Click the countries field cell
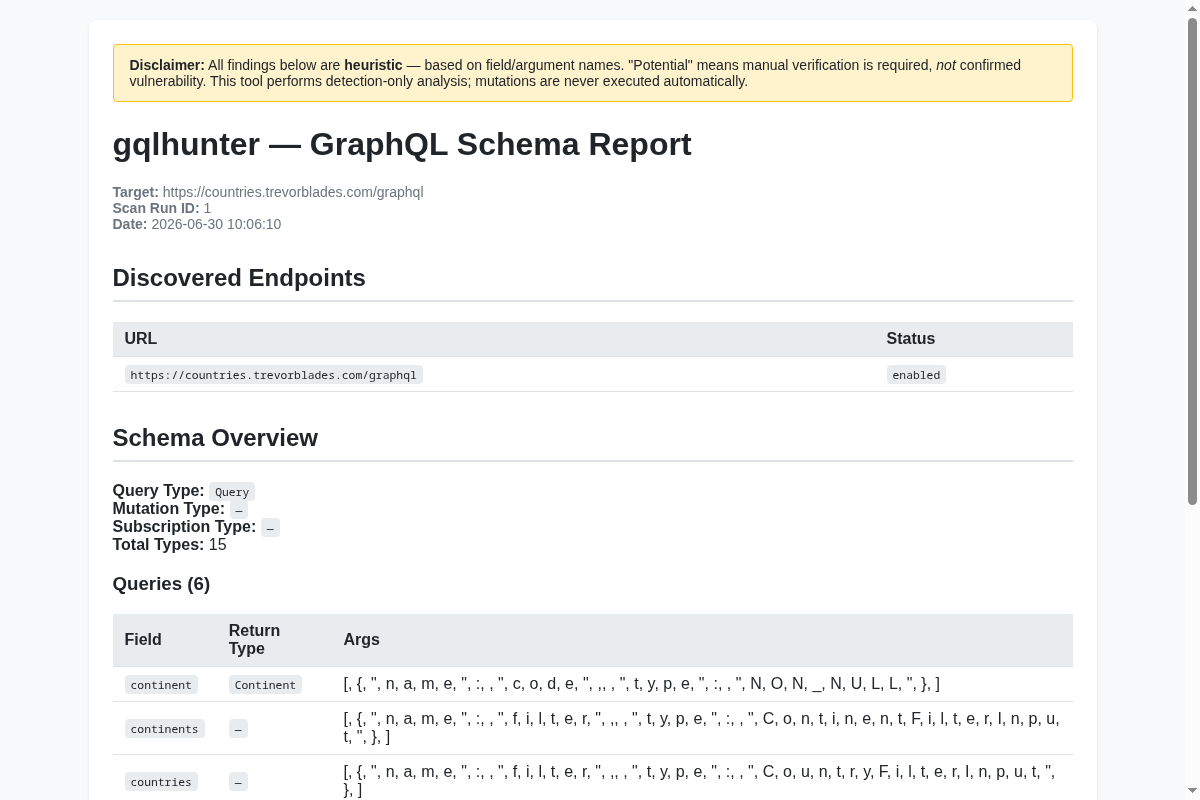 click(x=161, y=782)
